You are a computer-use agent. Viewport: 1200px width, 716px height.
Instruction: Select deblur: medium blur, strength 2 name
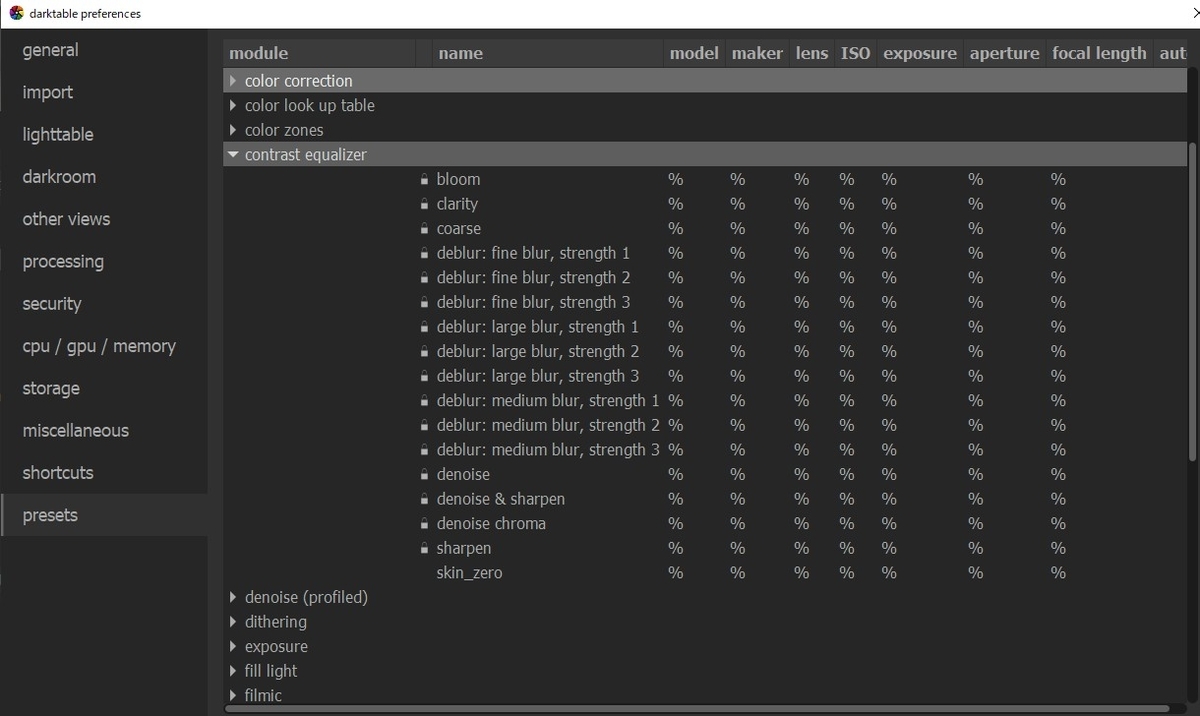click(548, 426)
